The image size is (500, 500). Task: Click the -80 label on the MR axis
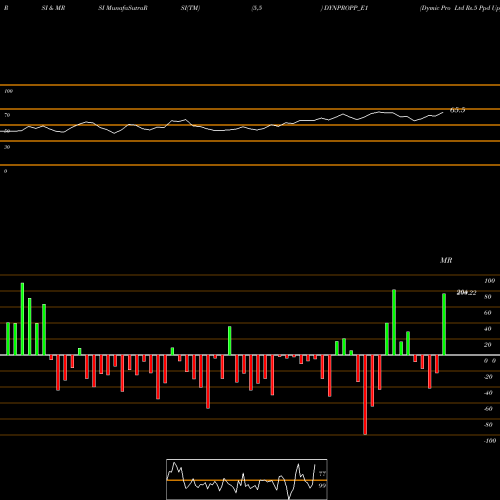(488, 425)
